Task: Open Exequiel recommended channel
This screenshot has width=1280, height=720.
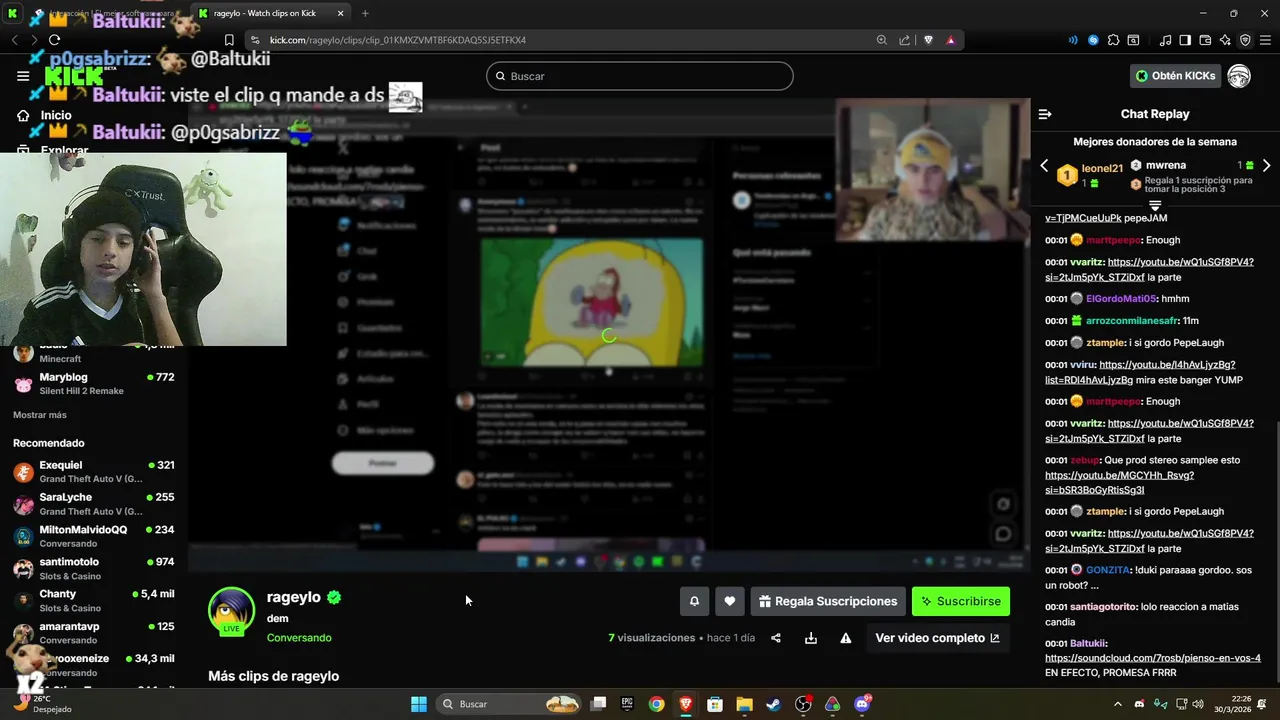Action: point(94,472)
